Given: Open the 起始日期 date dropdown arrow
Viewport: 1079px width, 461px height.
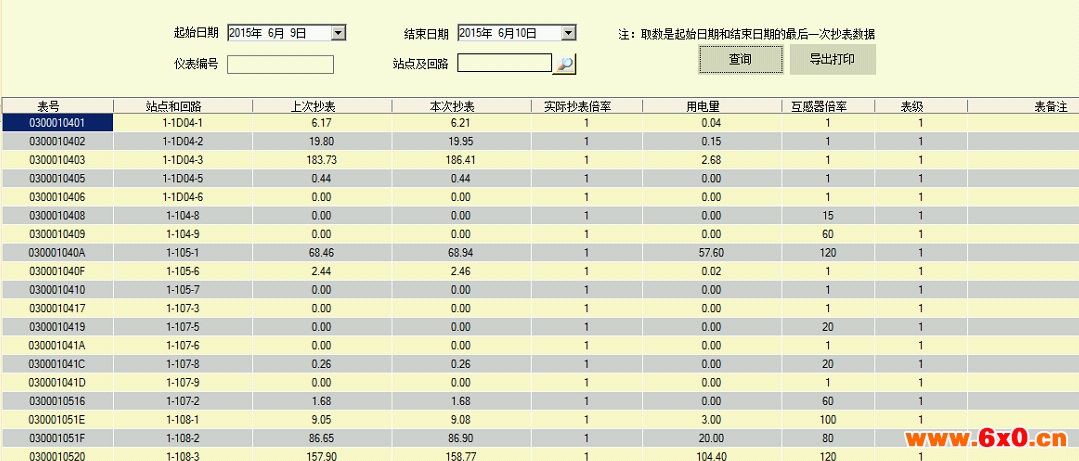Looking at the screenshot, I should click(339, 32).
